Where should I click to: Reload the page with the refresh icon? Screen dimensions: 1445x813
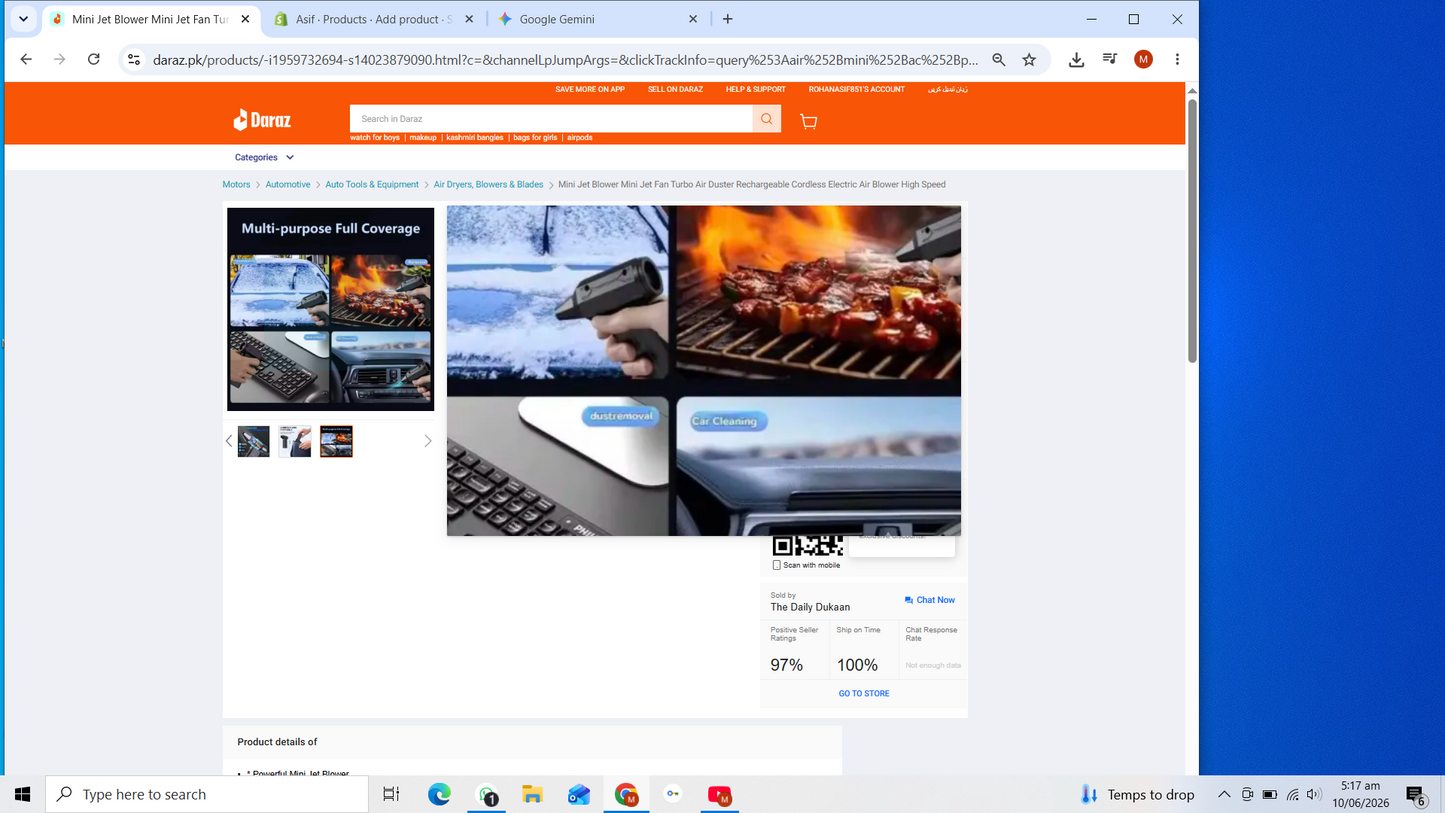point(94,60)
